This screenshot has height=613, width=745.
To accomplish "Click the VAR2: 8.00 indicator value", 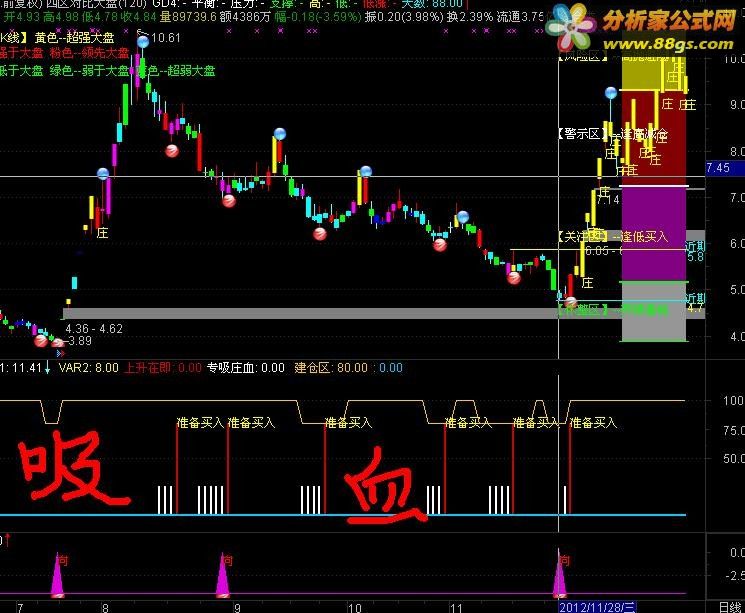I will [89, 368].
